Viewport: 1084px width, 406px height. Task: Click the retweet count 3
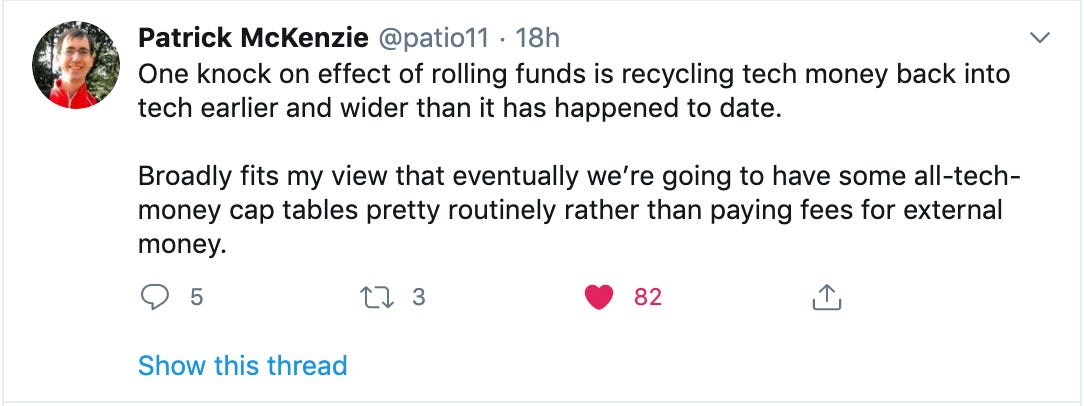click(x=419, y=297)
